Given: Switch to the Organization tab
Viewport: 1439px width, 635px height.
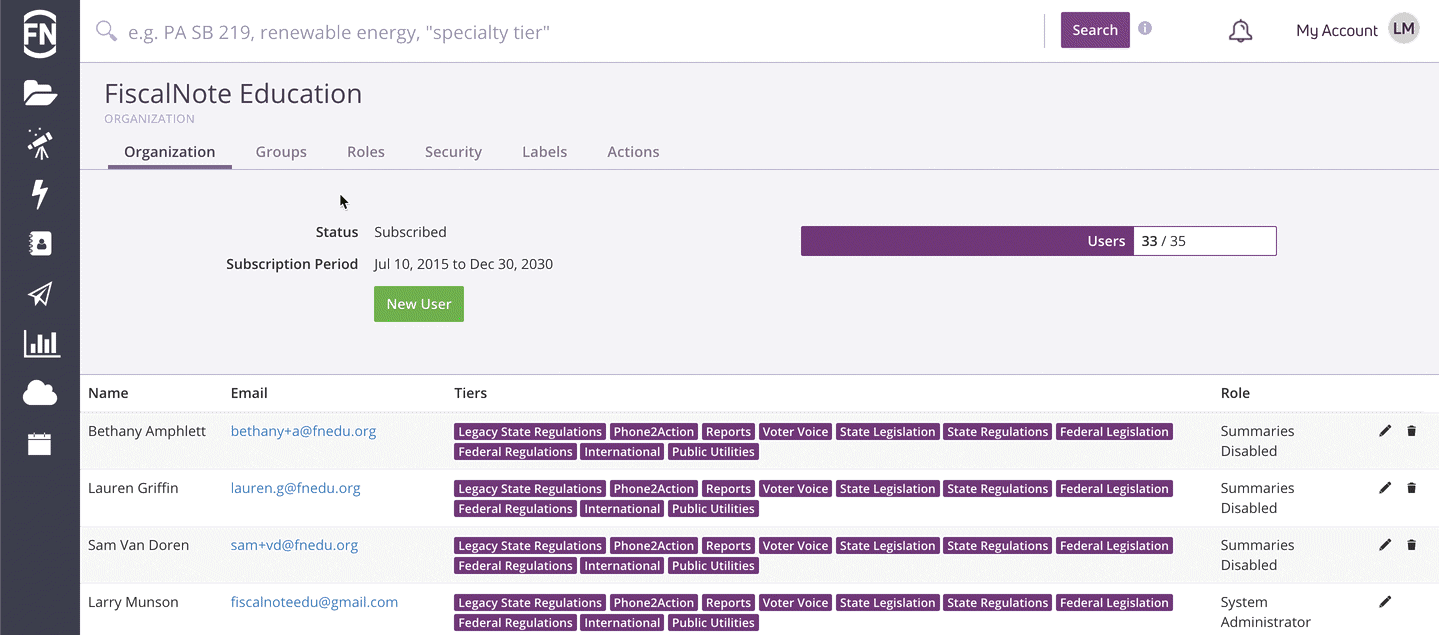Looking at the screenshot, I should [x=170, y=152].
